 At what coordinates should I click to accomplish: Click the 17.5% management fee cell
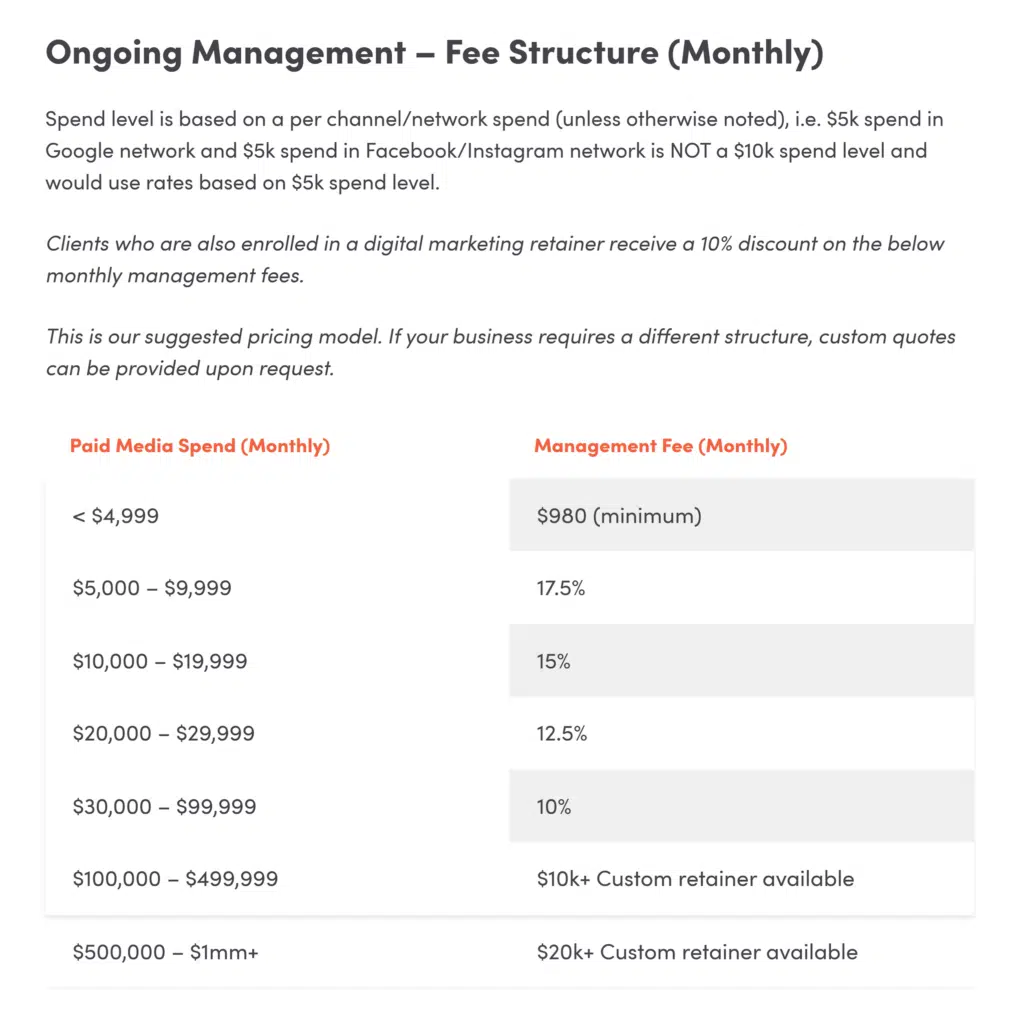pyautogui.click(x=560, y=588)
